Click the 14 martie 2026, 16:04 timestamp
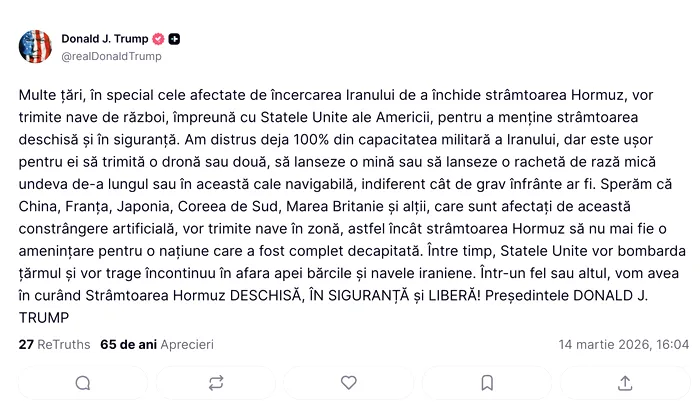The image size is (700, 409). pos(623,344)
